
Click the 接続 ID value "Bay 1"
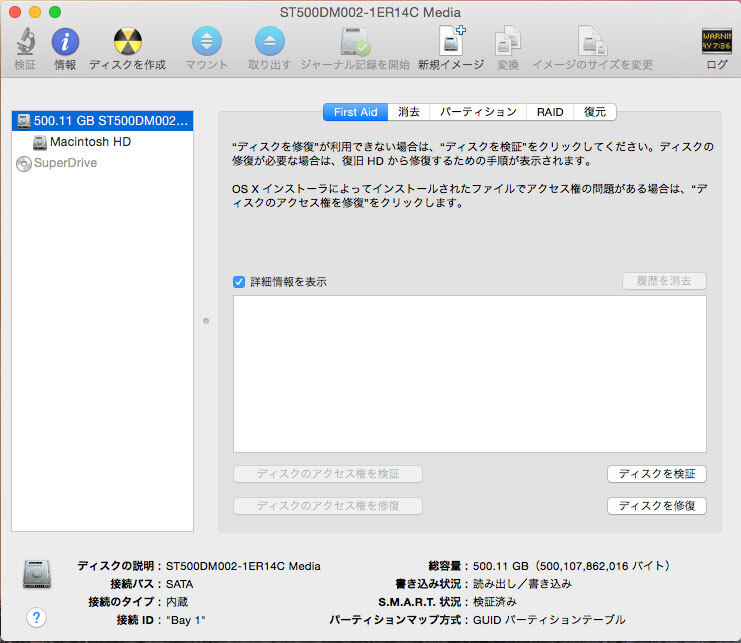point(186,620)
